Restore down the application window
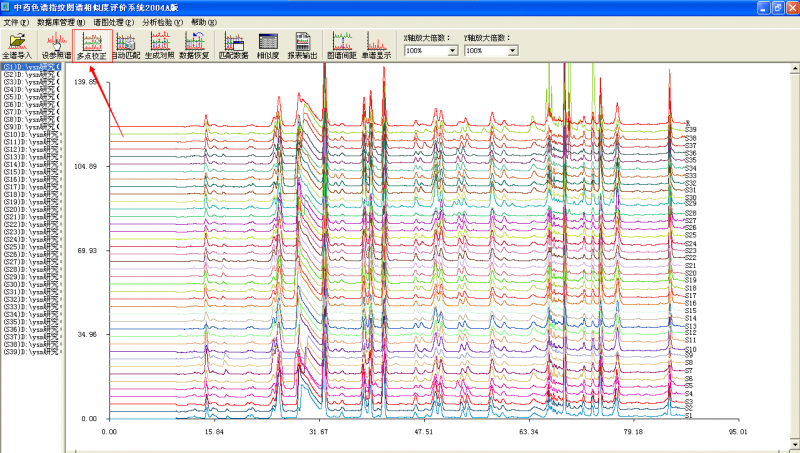800x453 pixels. [778, 8]
